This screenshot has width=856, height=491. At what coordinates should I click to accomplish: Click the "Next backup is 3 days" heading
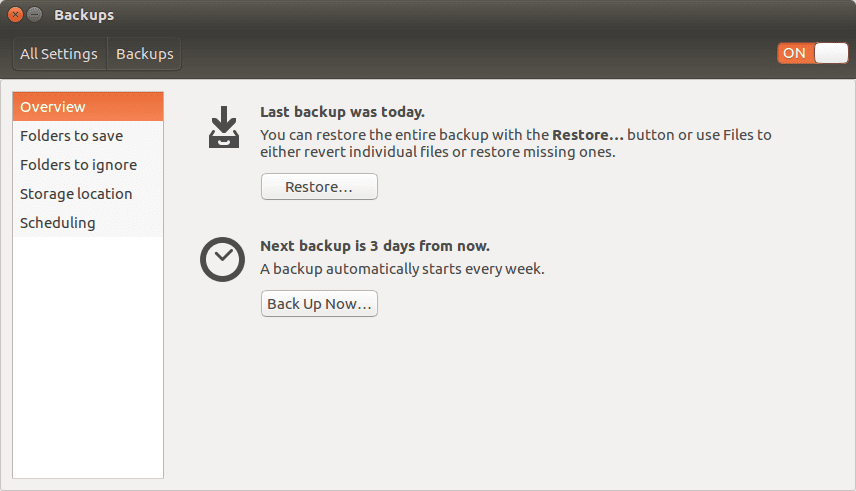[374, 245]
